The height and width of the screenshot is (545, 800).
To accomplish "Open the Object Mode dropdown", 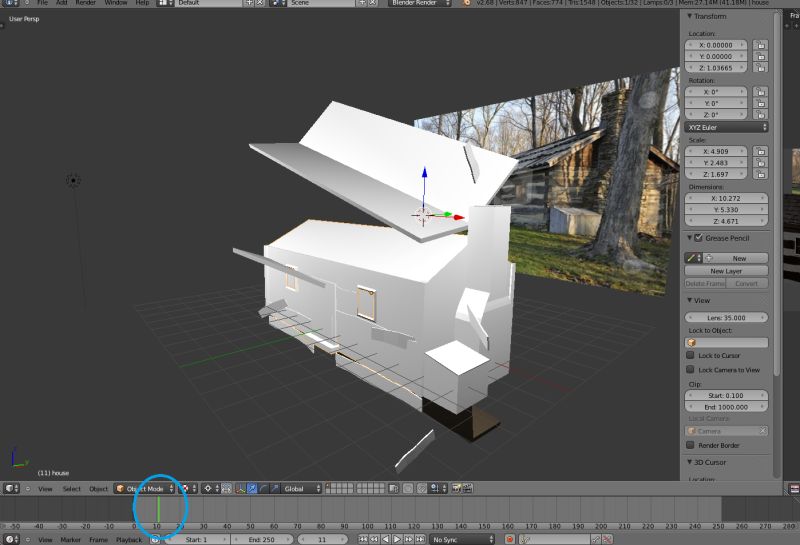I will pos(144,488).
